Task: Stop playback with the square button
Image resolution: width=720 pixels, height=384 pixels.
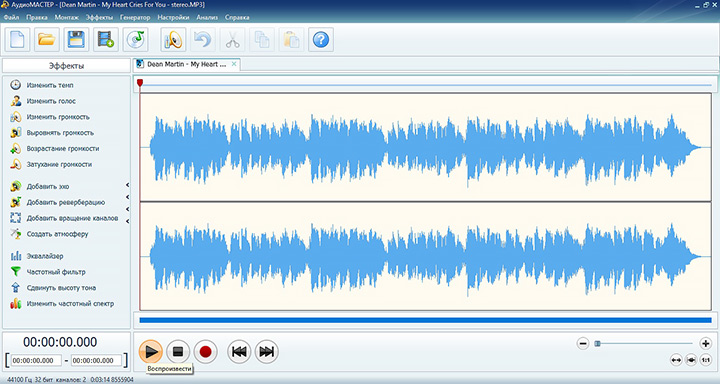Action: click(x=178, y=352)
